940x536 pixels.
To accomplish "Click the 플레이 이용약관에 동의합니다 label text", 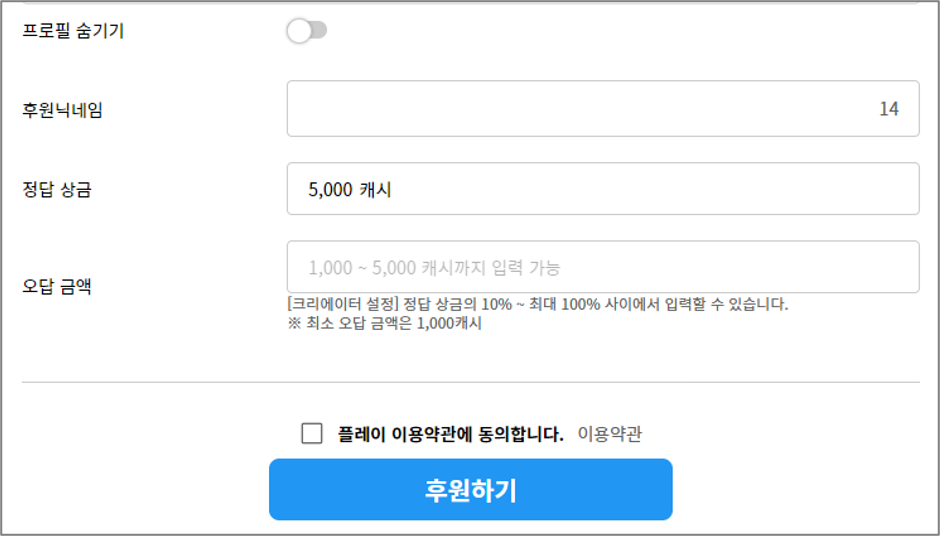I will pos(451,433).
